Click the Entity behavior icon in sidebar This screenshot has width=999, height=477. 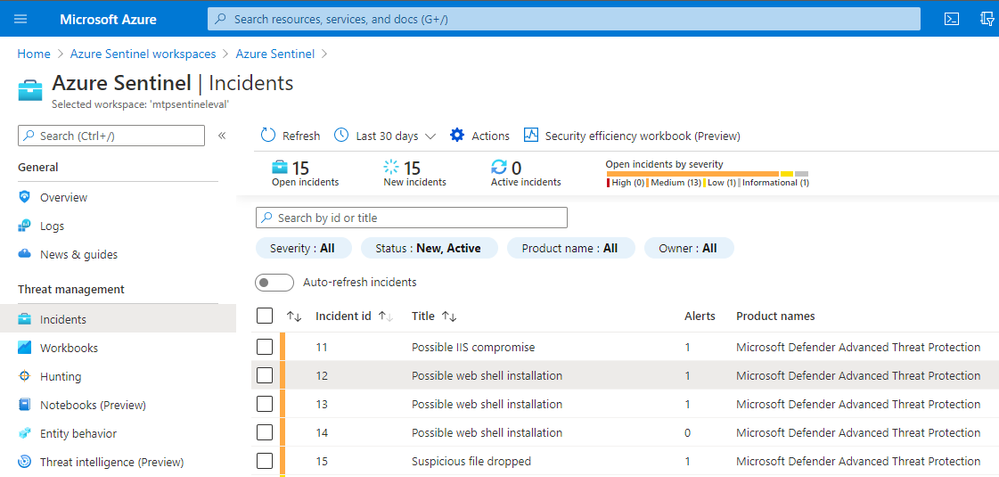25,433
